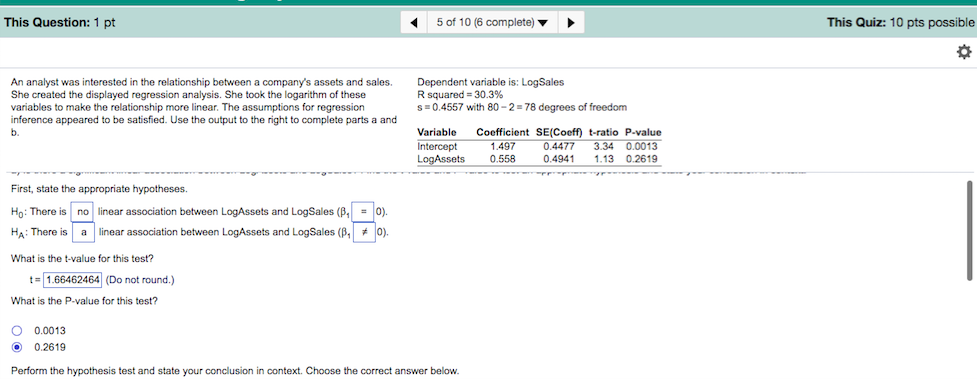Click the Intercept coefficient value 1.497
The image size is (977, 380).
[x=502, y=146]
